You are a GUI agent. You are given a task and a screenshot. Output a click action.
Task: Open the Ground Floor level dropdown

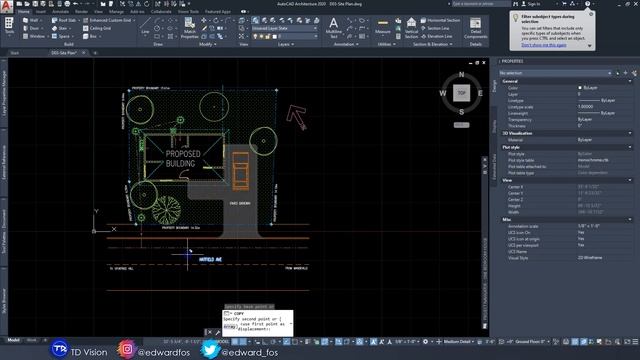coord(532,342)
